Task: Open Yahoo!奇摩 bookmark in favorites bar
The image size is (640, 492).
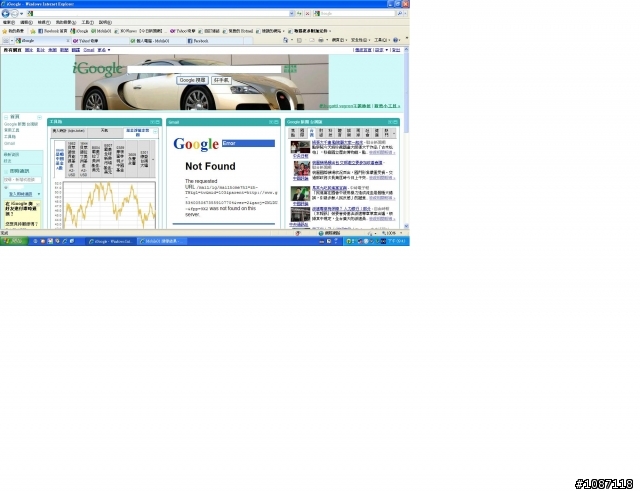Action: (183, 31)
